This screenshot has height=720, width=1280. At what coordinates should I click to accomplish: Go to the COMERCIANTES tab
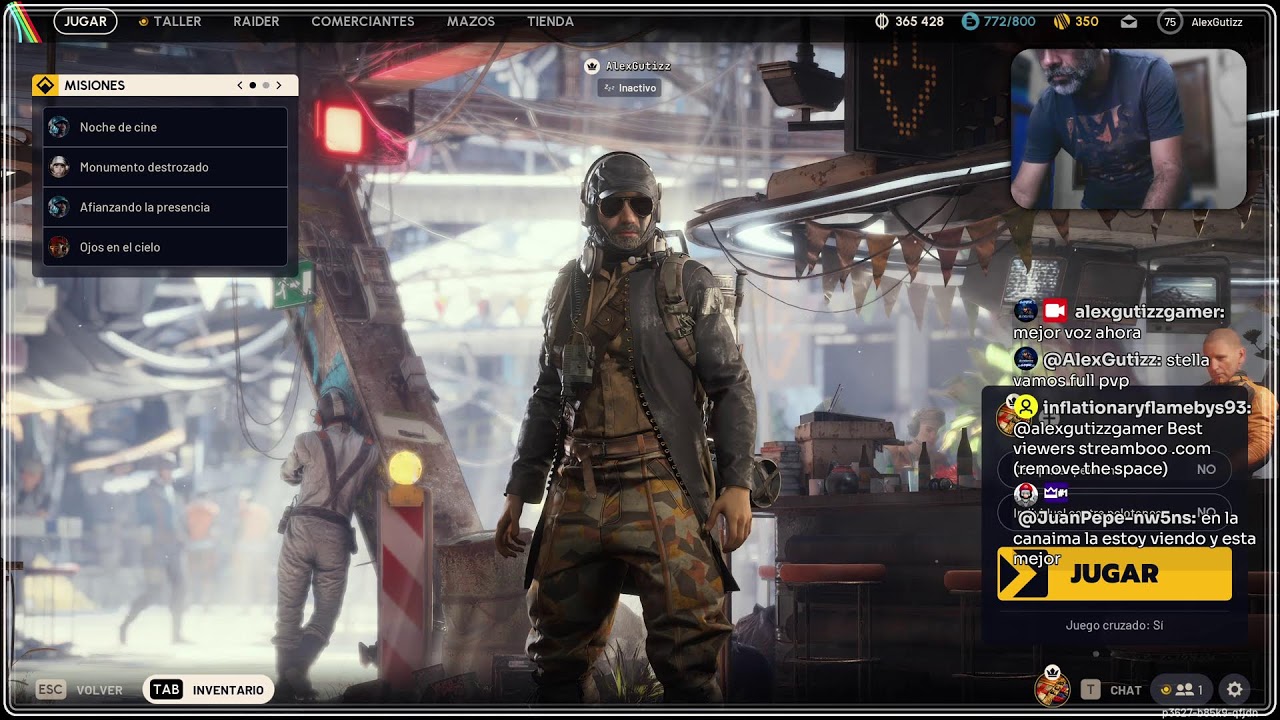coord(363,21)
